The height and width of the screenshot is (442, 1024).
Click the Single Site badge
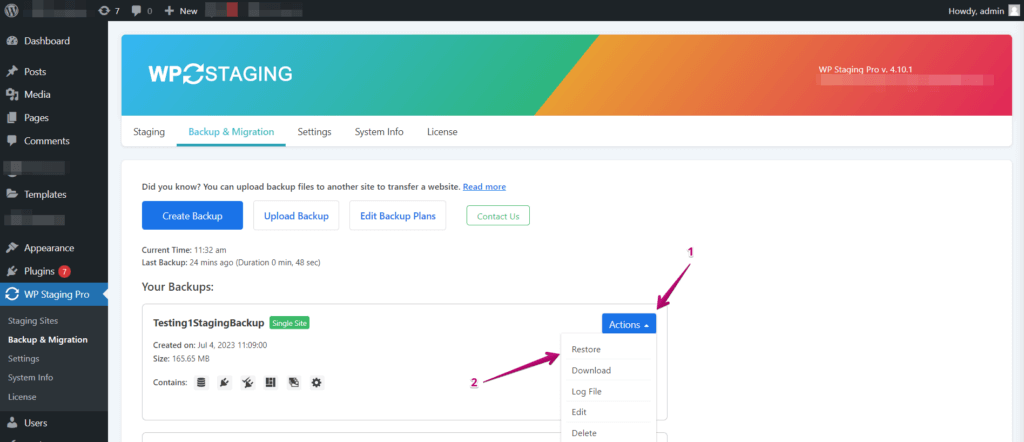pyautogui.click(x=289, y=323)
